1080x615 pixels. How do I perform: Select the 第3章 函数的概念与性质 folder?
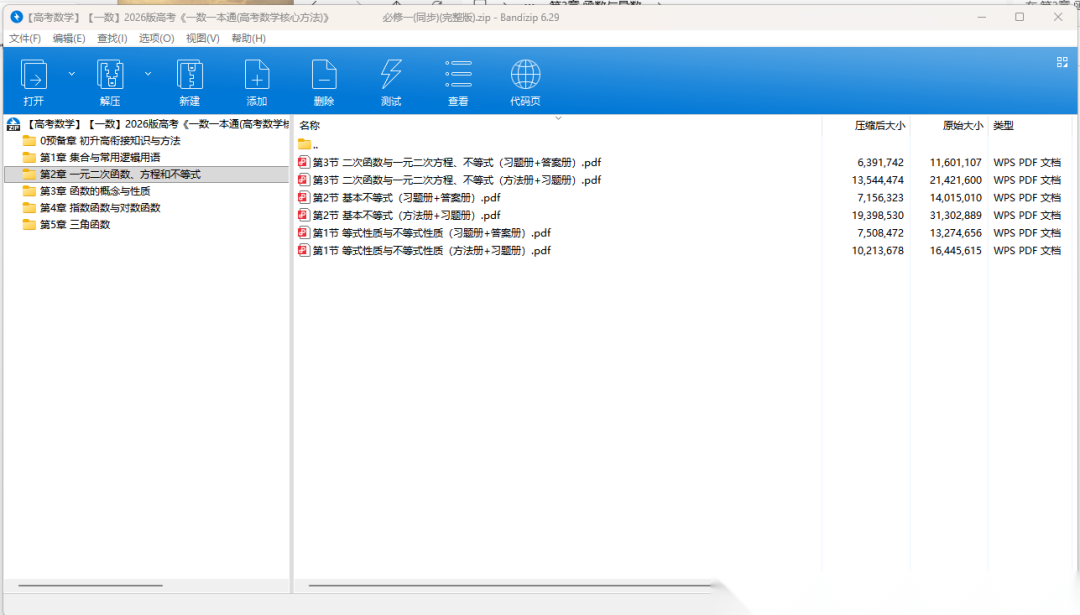pos(94,191)
